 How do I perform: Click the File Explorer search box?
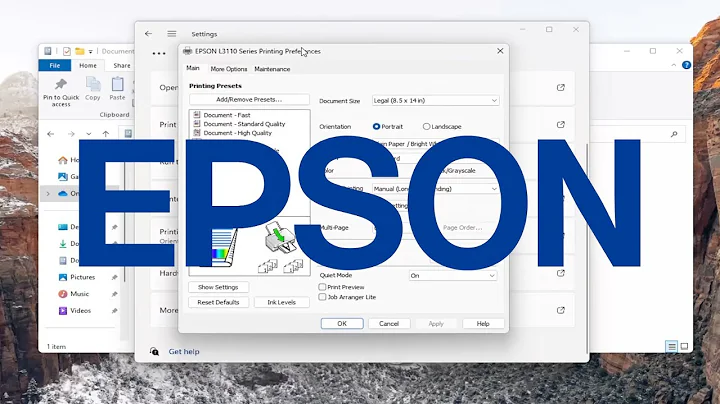click(x=638, y=134)
